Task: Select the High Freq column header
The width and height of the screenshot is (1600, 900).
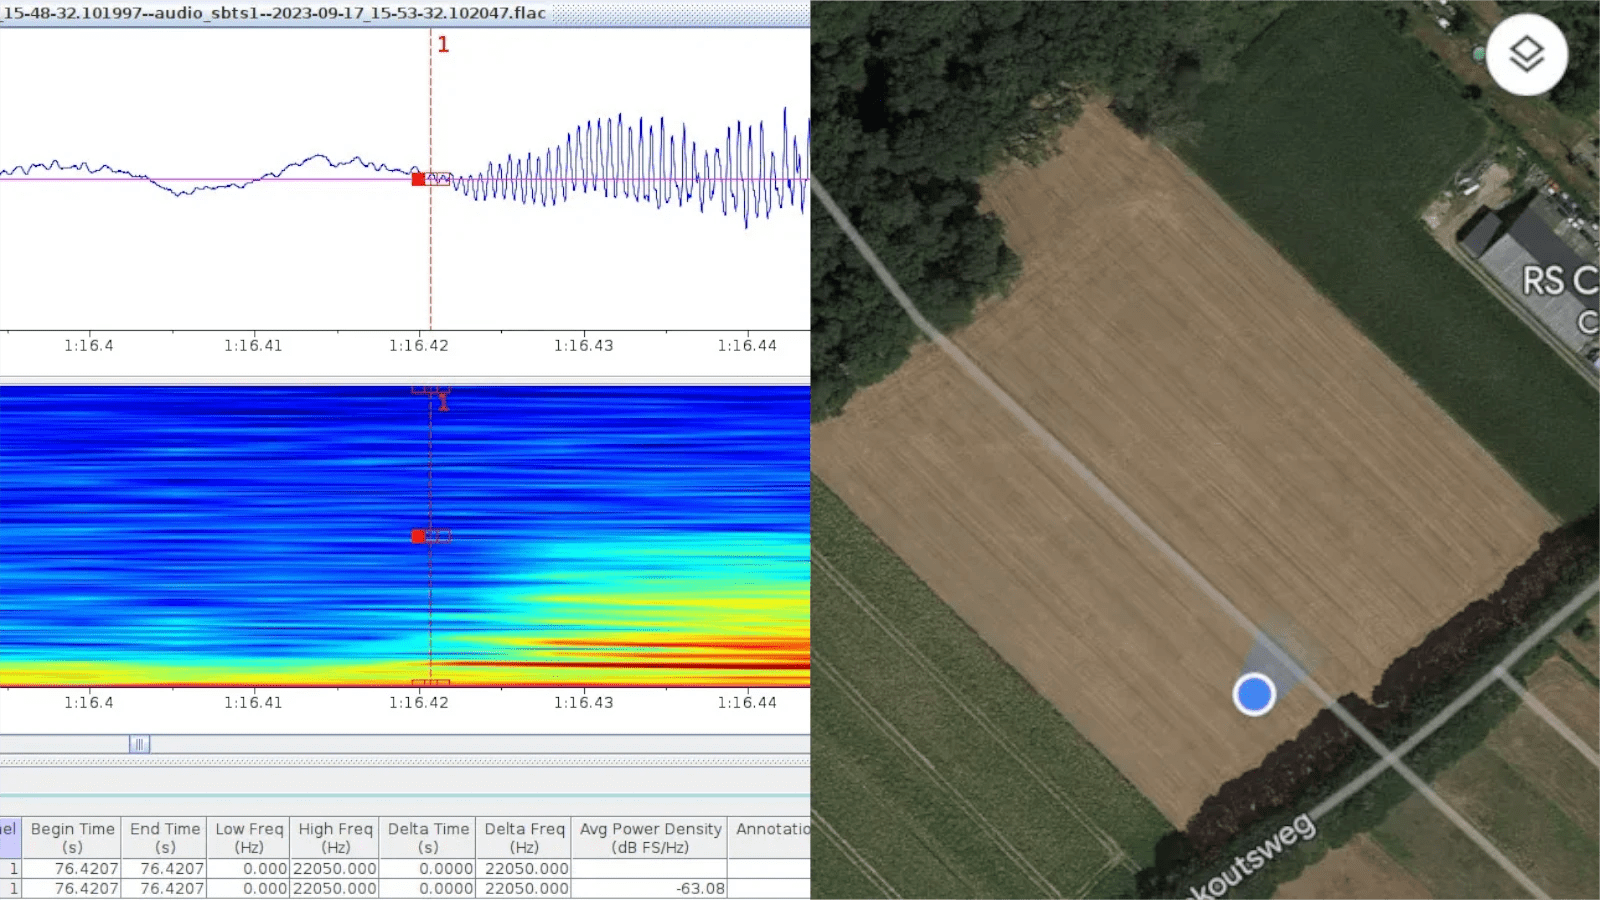Action: (x=335, y=838)
